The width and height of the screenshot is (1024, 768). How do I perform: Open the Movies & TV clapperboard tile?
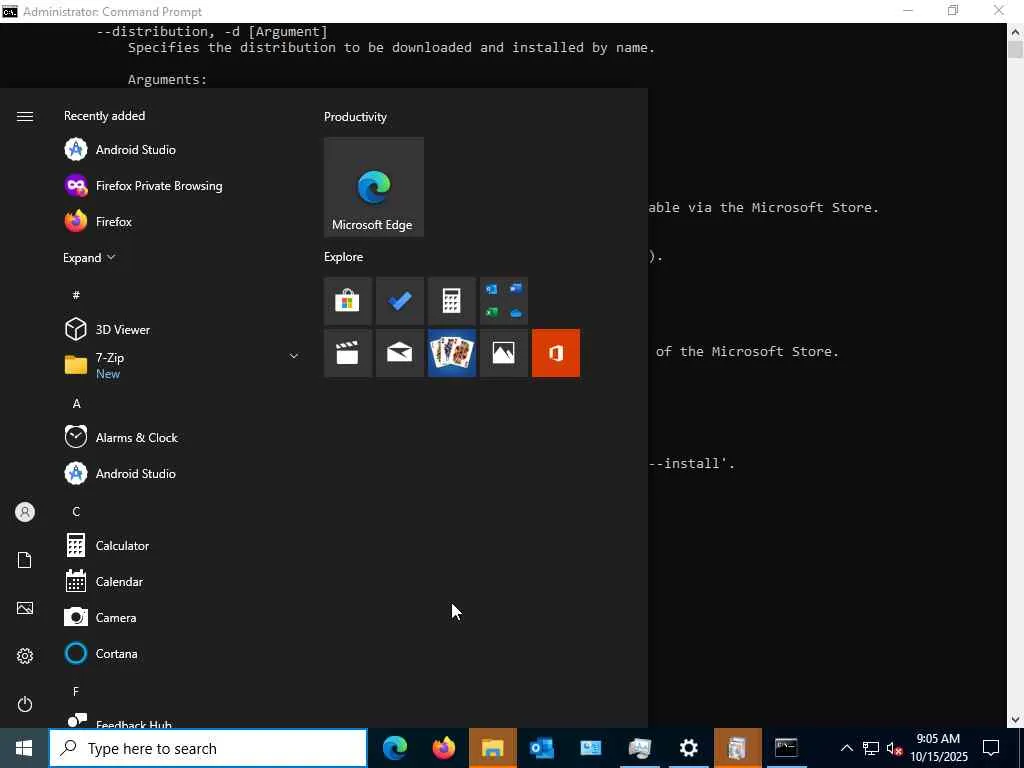pyautogui.click(x=347, y=353)
